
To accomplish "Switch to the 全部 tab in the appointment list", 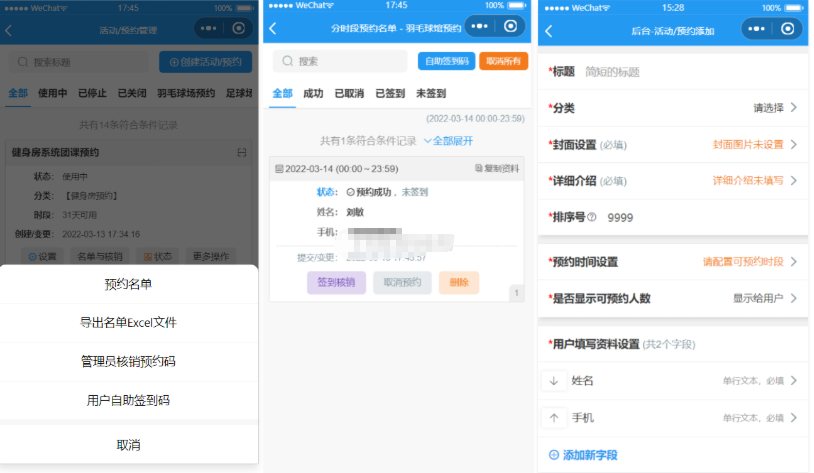I will [282, 93].
